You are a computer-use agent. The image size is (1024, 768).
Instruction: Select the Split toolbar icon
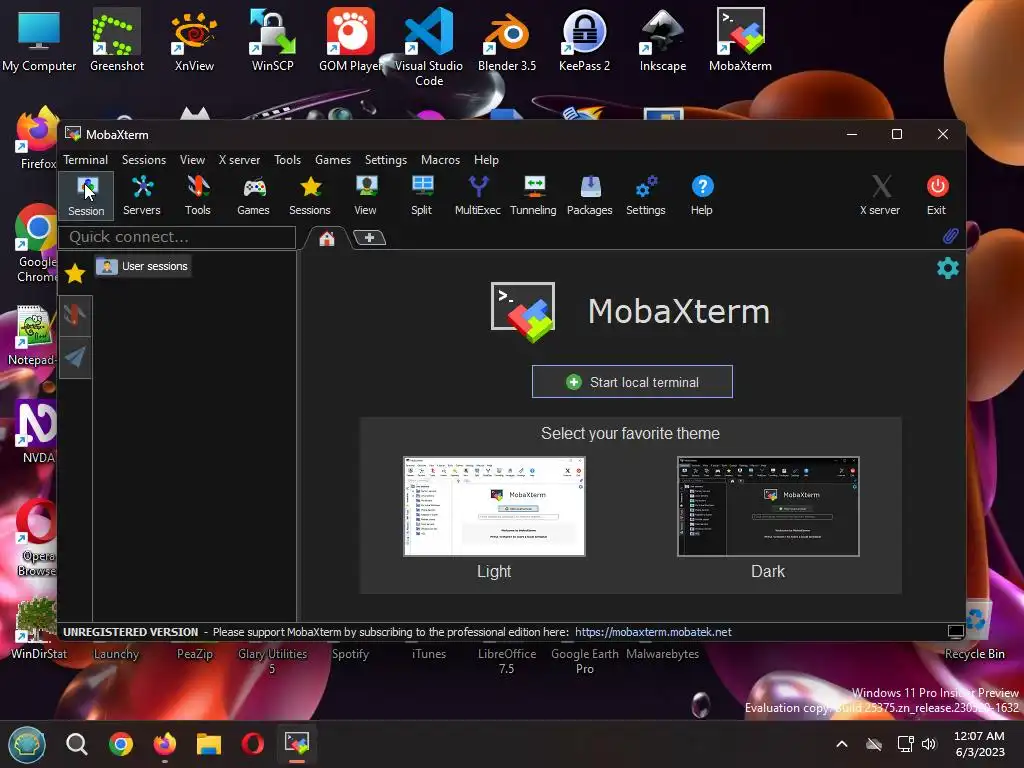coord(421,195)
